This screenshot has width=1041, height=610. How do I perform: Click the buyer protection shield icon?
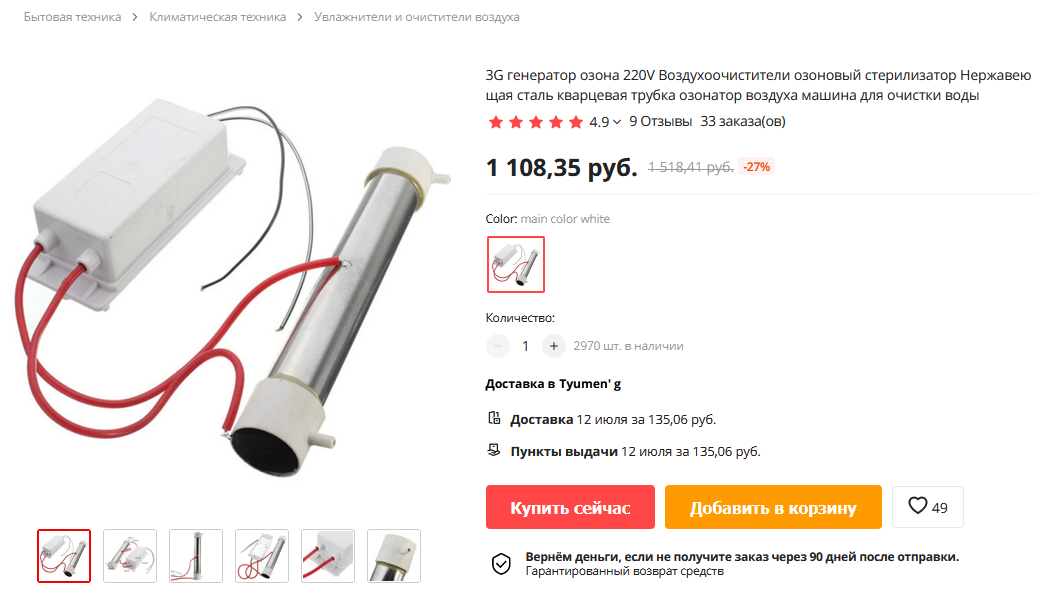pos(501,564)
